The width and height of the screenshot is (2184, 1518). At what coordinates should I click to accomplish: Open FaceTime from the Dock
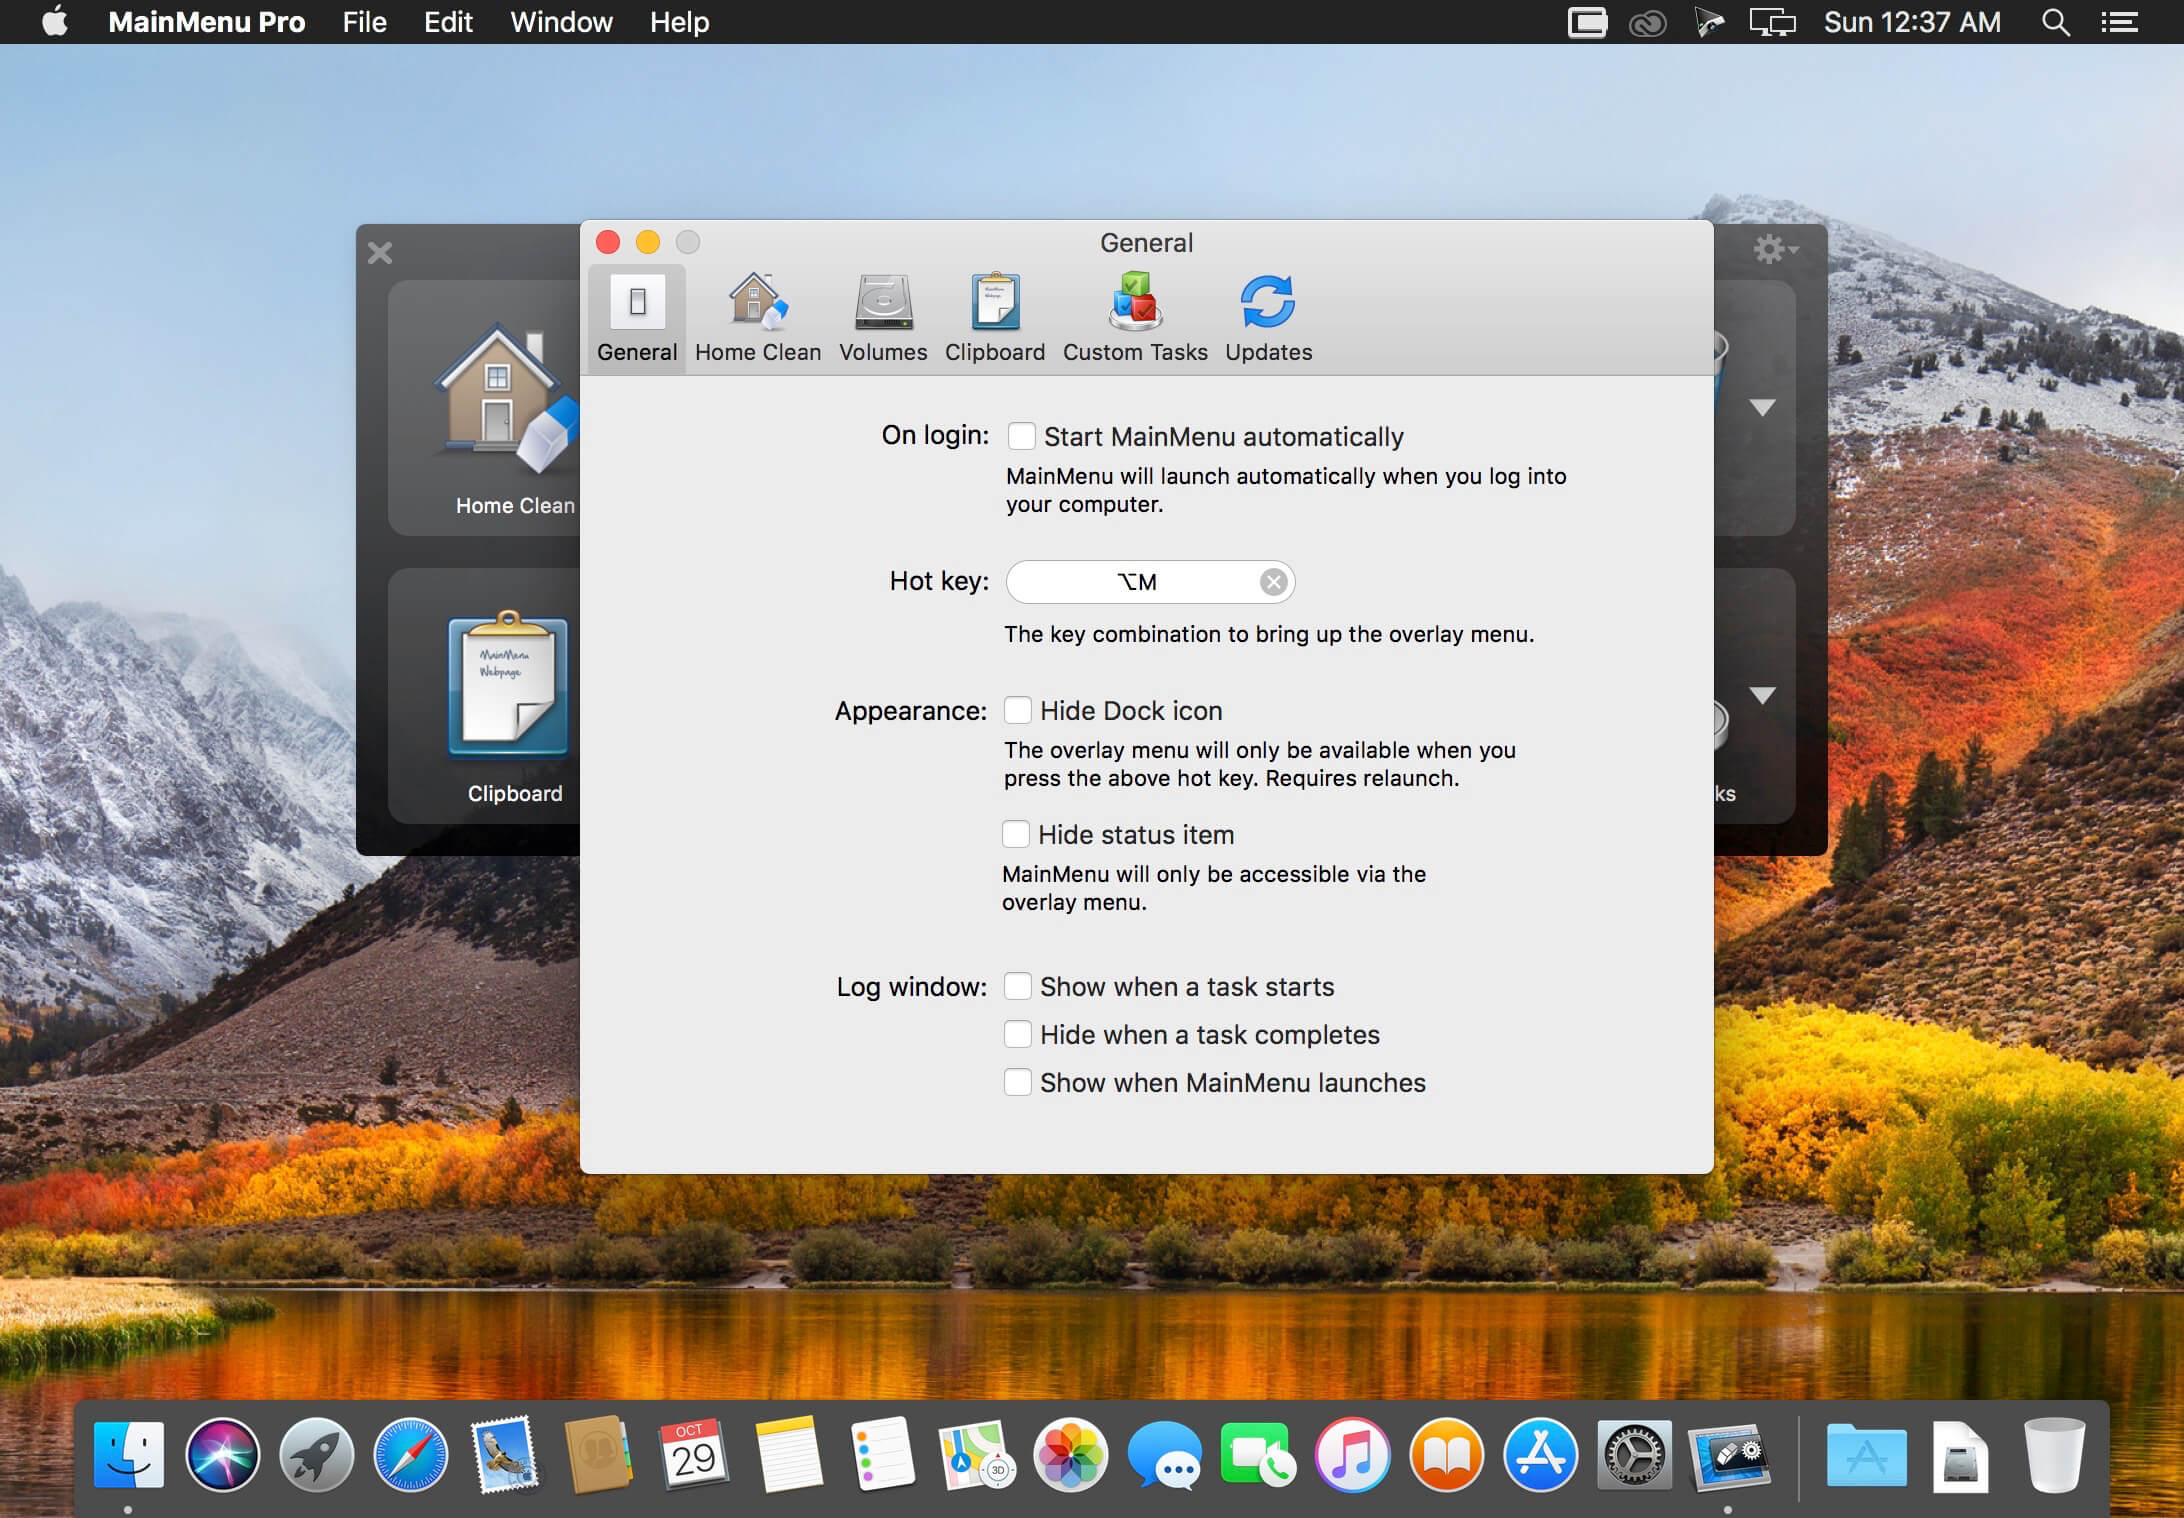[1258, 1454]
